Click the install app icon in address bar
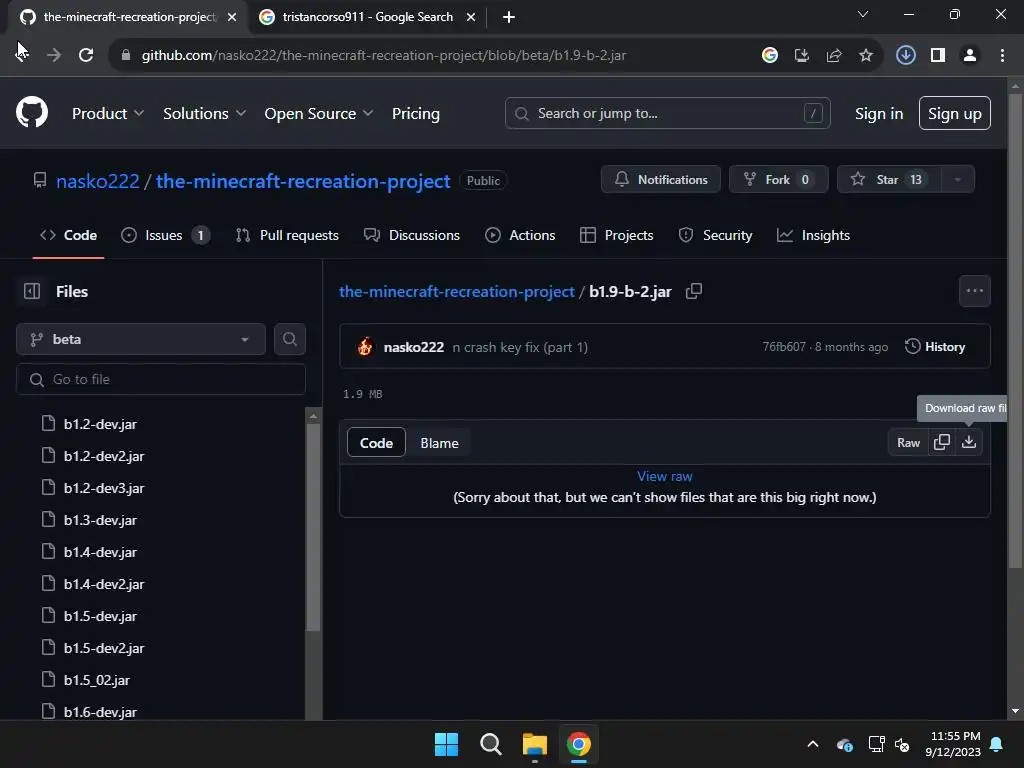The height and width of the screenshot is (768, 1024). (802, 56)
